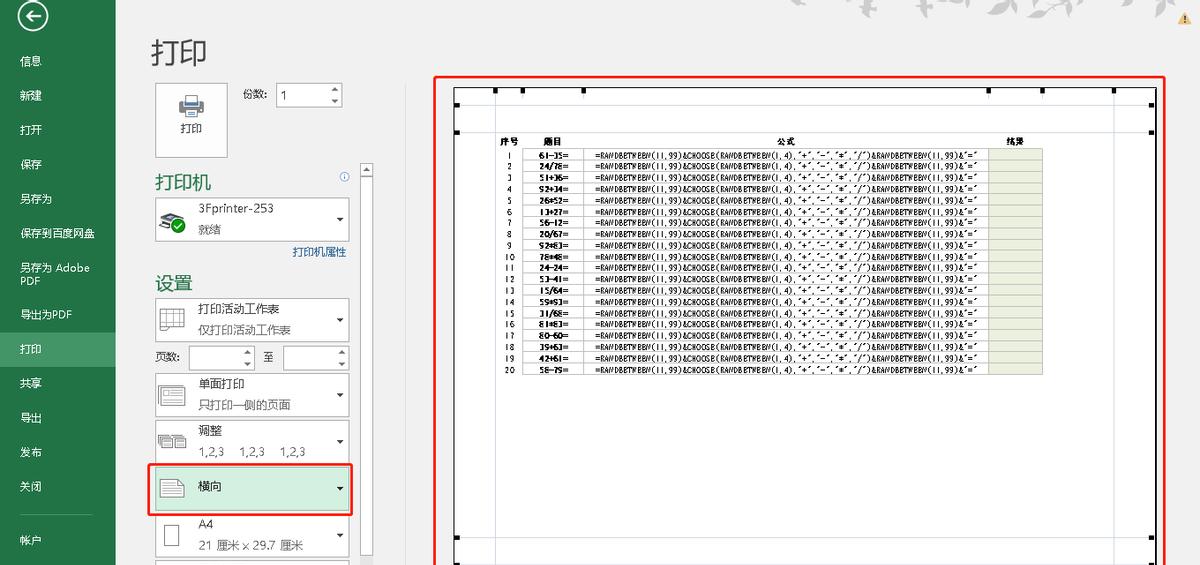Open the 3Fprinter-253 printer dropdown

(x=252, y=219)
